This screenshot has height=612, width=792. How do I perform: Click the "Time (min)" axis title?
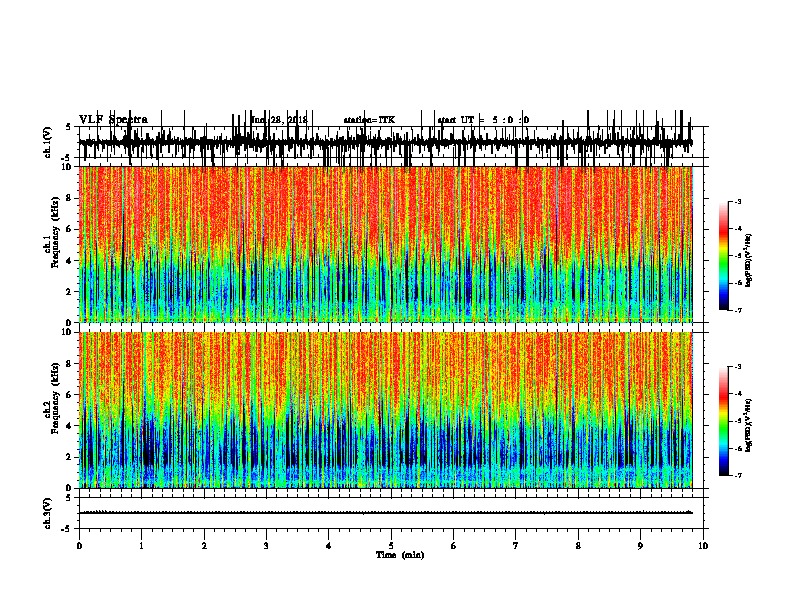coord(400,555)
